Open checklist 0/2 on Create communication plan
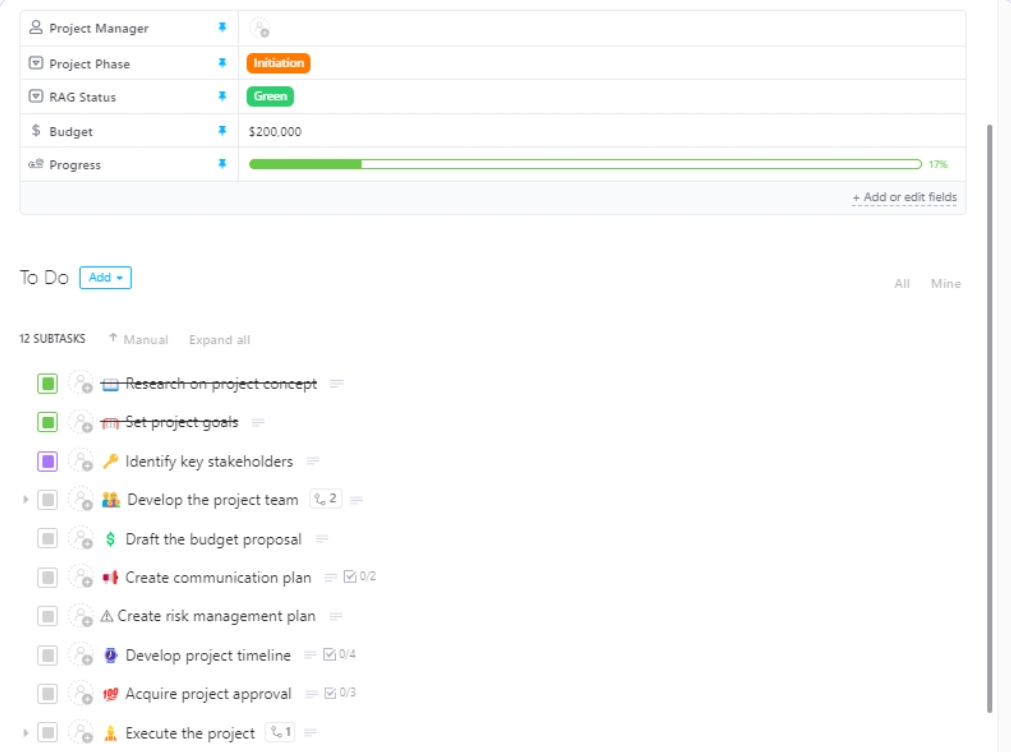 pos(360,577)
